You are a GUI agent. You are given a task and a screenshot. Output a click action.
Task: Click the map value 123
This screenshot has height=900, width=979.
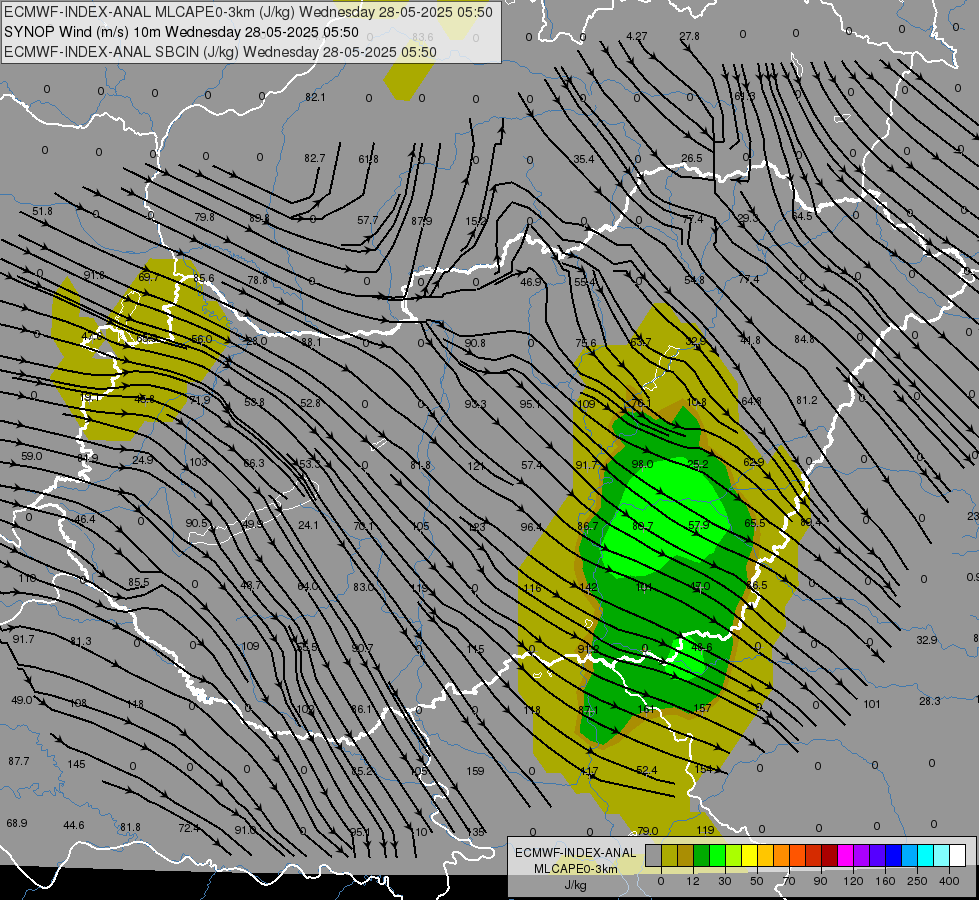tap(476, 527)
